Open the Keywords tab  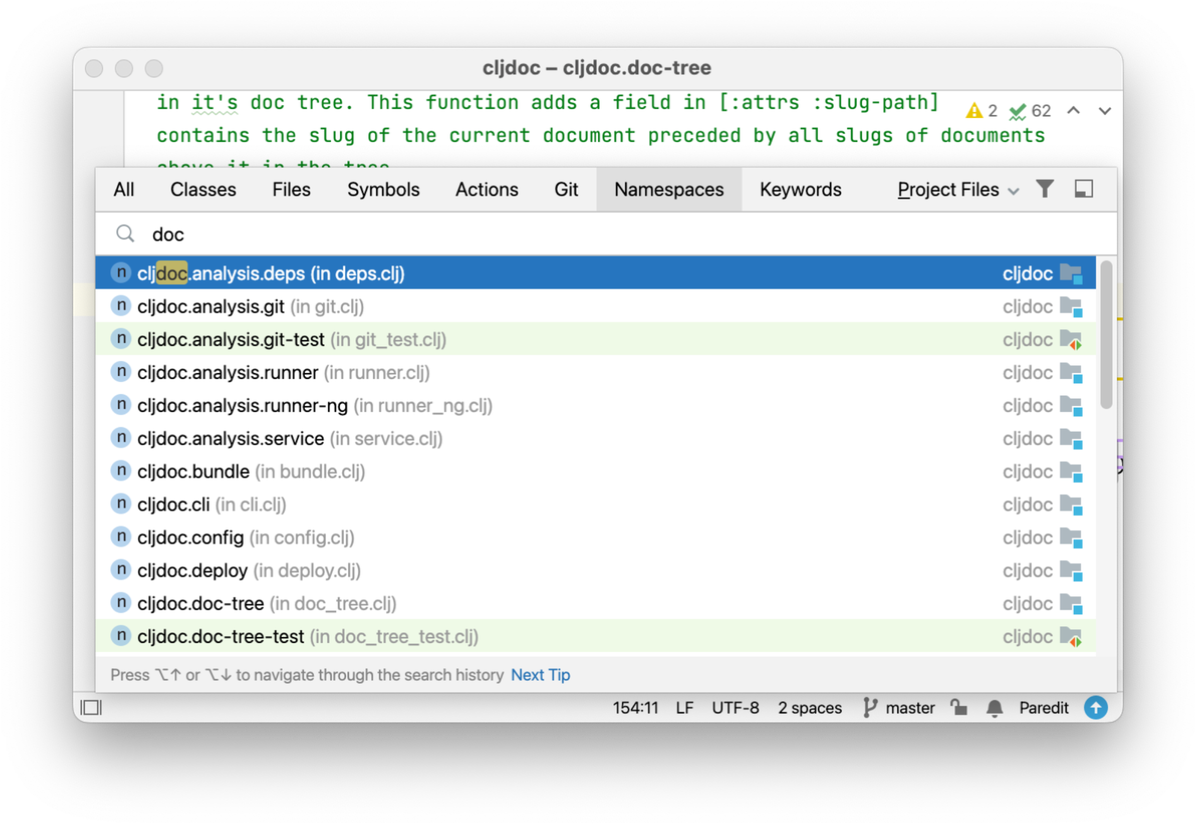pyautogui.click(x=800, y=189)
